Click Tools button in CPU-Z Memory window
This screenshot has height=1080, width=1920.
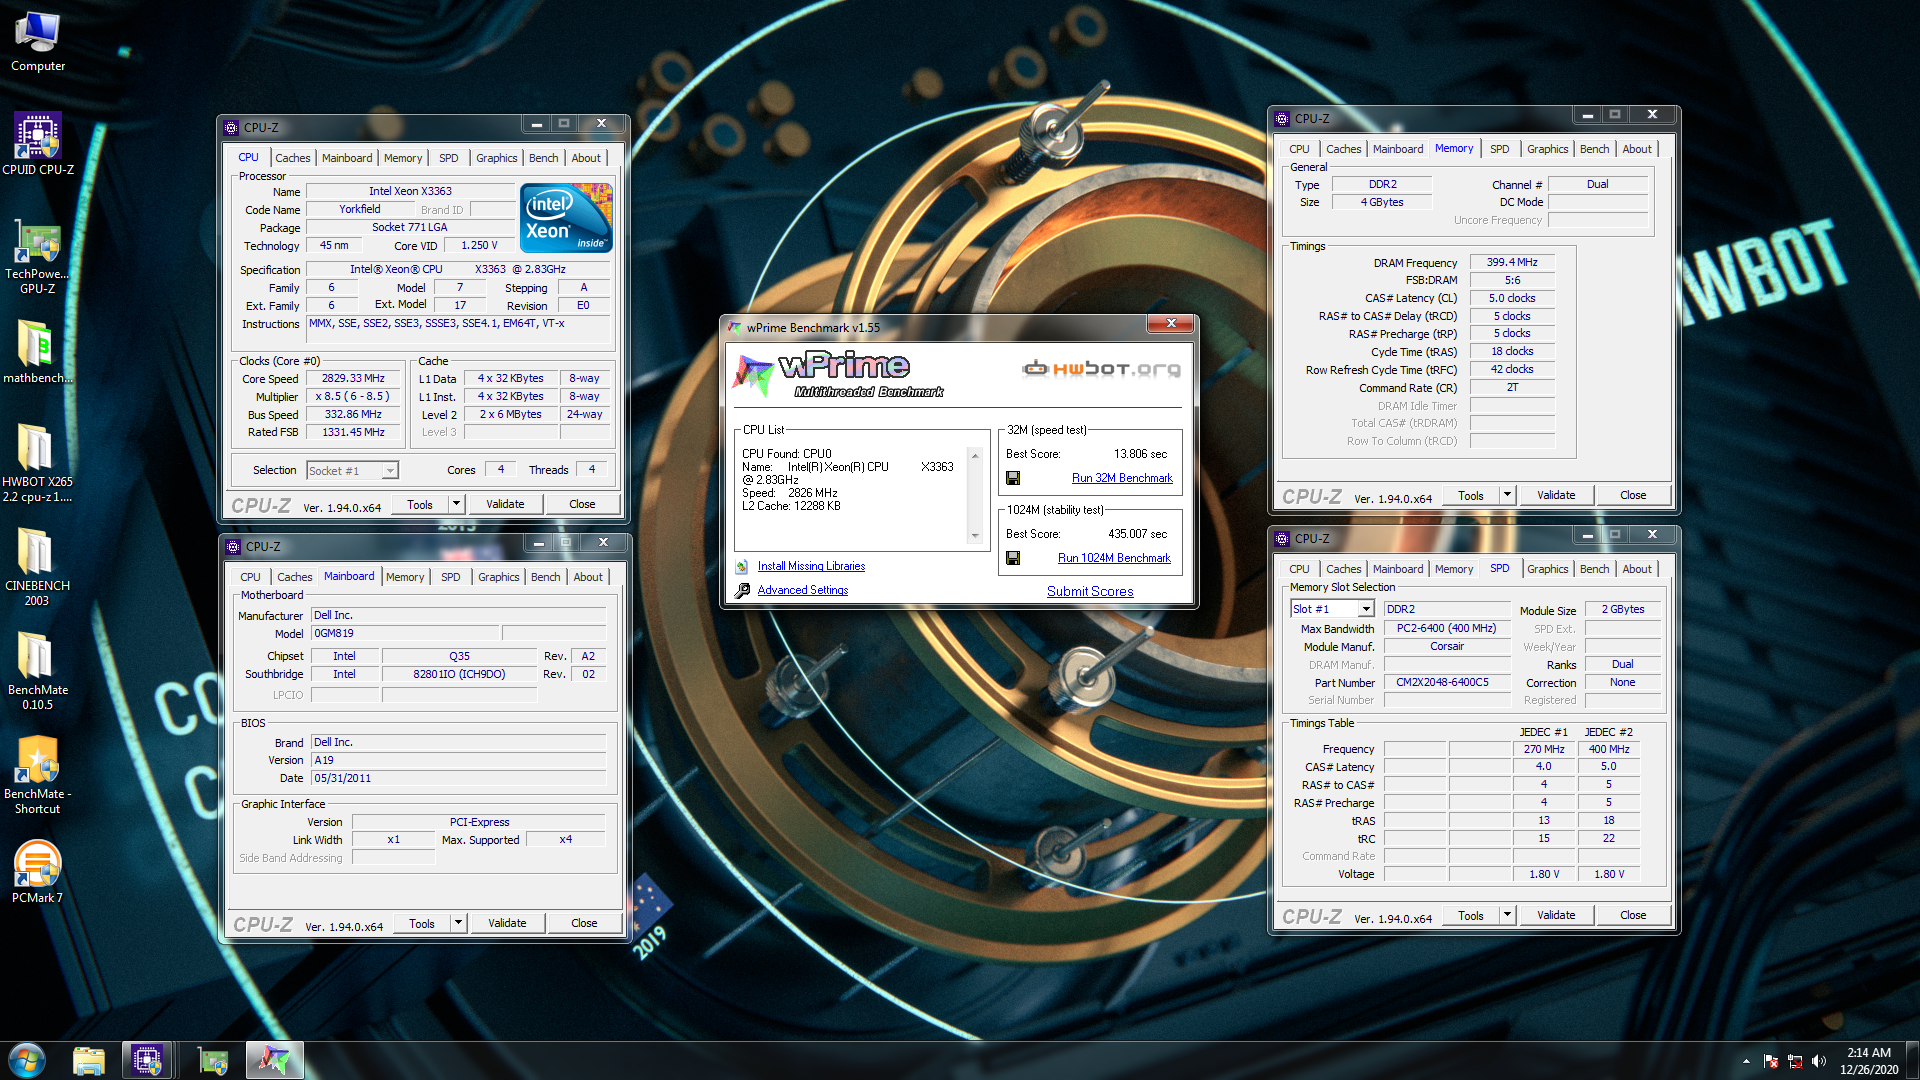(x=1470, y=495)
